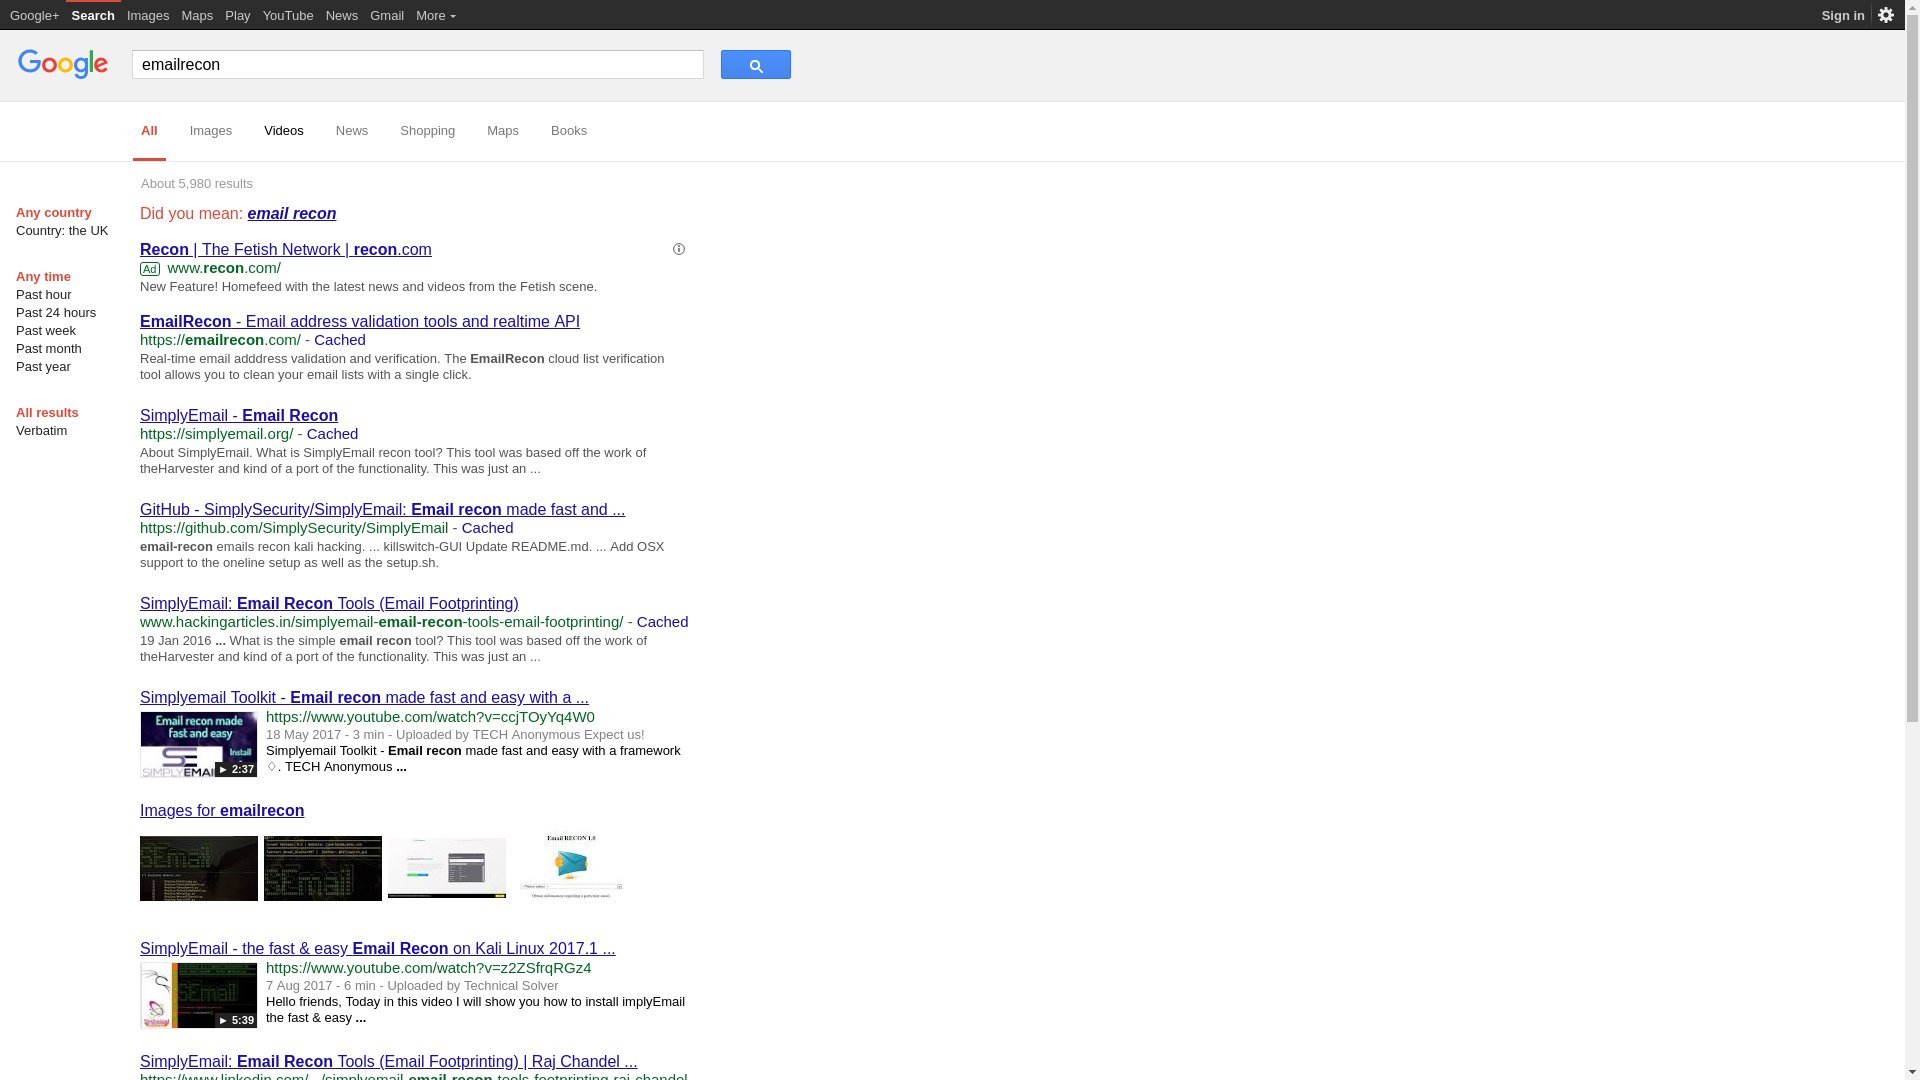Image resolution: width=1920 pixels, height=1080 pixels.
Task: Switch to the Shopping results tab
Action: pos(428,131)
